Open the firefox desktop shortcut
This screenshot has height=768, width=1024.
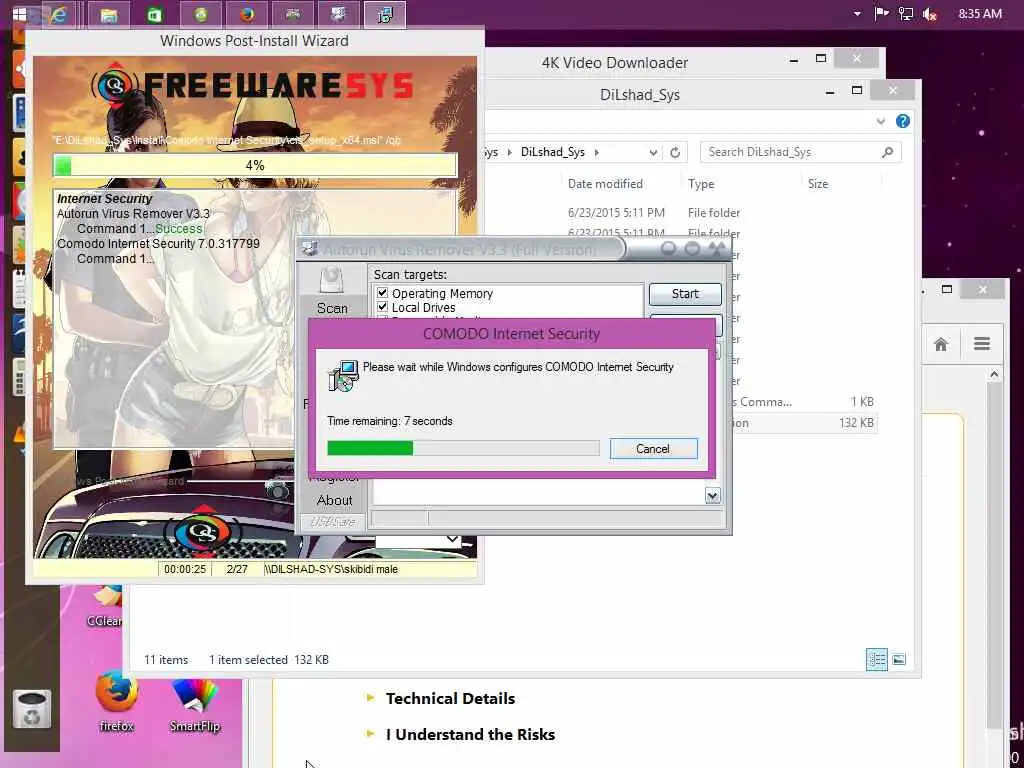116,703
